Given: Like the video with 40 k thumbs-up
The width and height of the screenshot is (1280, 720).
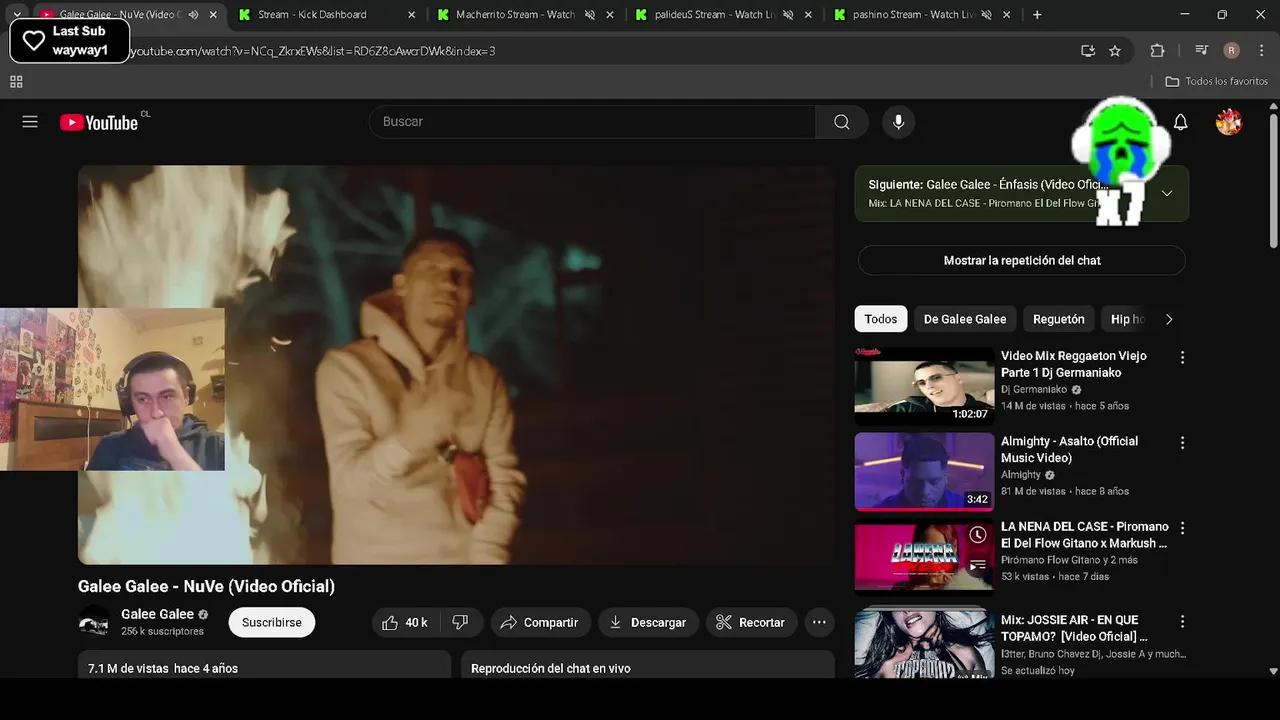Looking at the screenshot, I should point(404,622).
